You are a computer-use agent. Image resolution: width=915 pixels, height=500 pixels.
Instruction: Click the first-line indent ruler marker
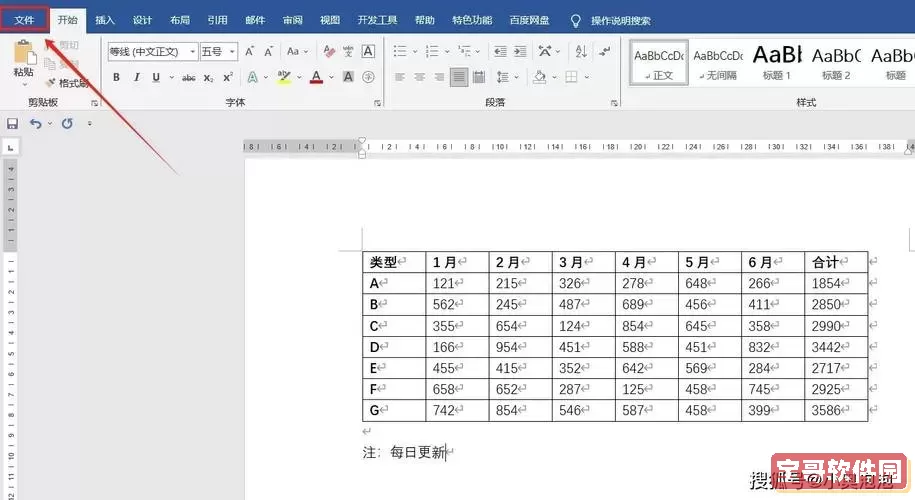[362, 141]
